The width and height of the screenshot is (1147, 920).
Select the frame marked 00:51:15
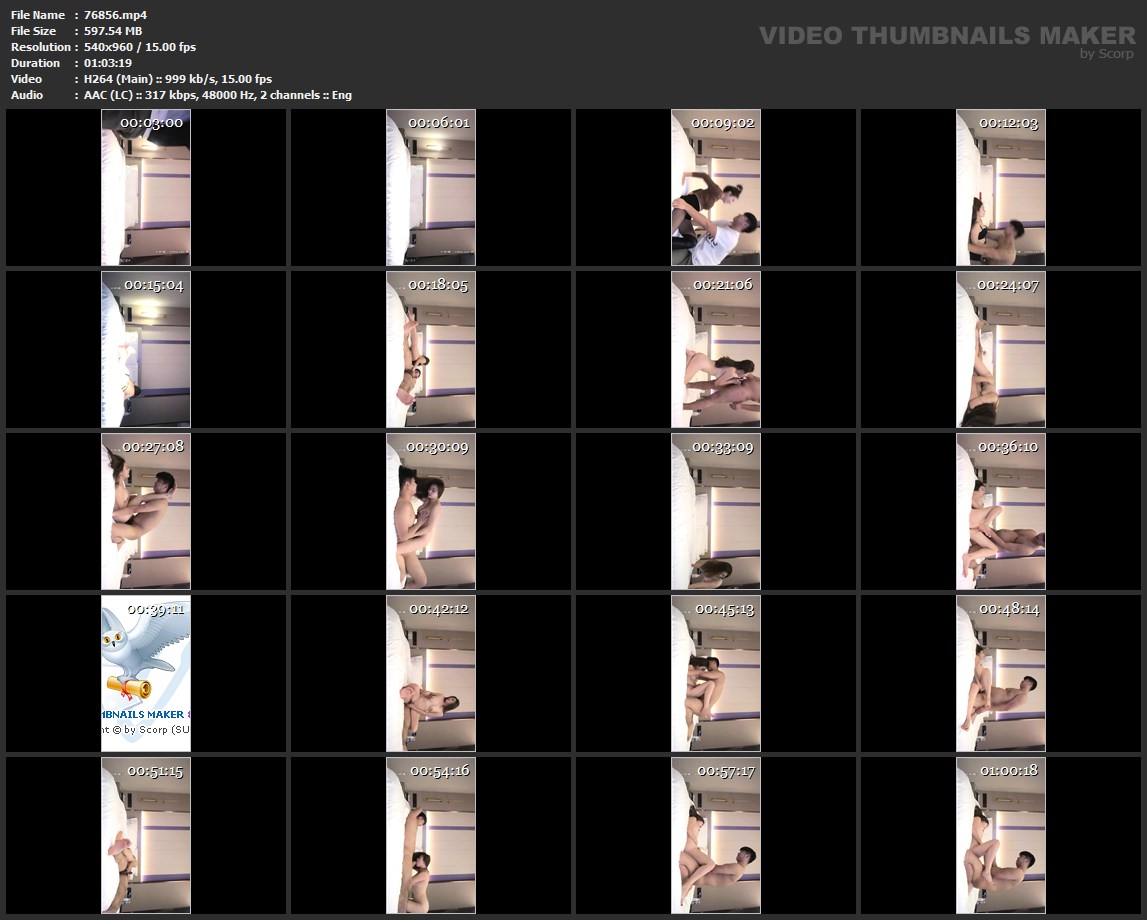tap(146, 836)
